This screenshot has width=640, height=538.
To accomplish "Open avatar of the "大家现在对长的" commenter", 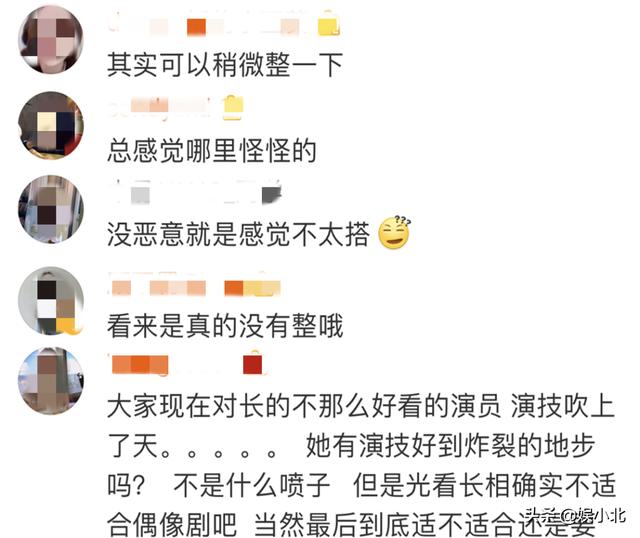I will point(51,380).
